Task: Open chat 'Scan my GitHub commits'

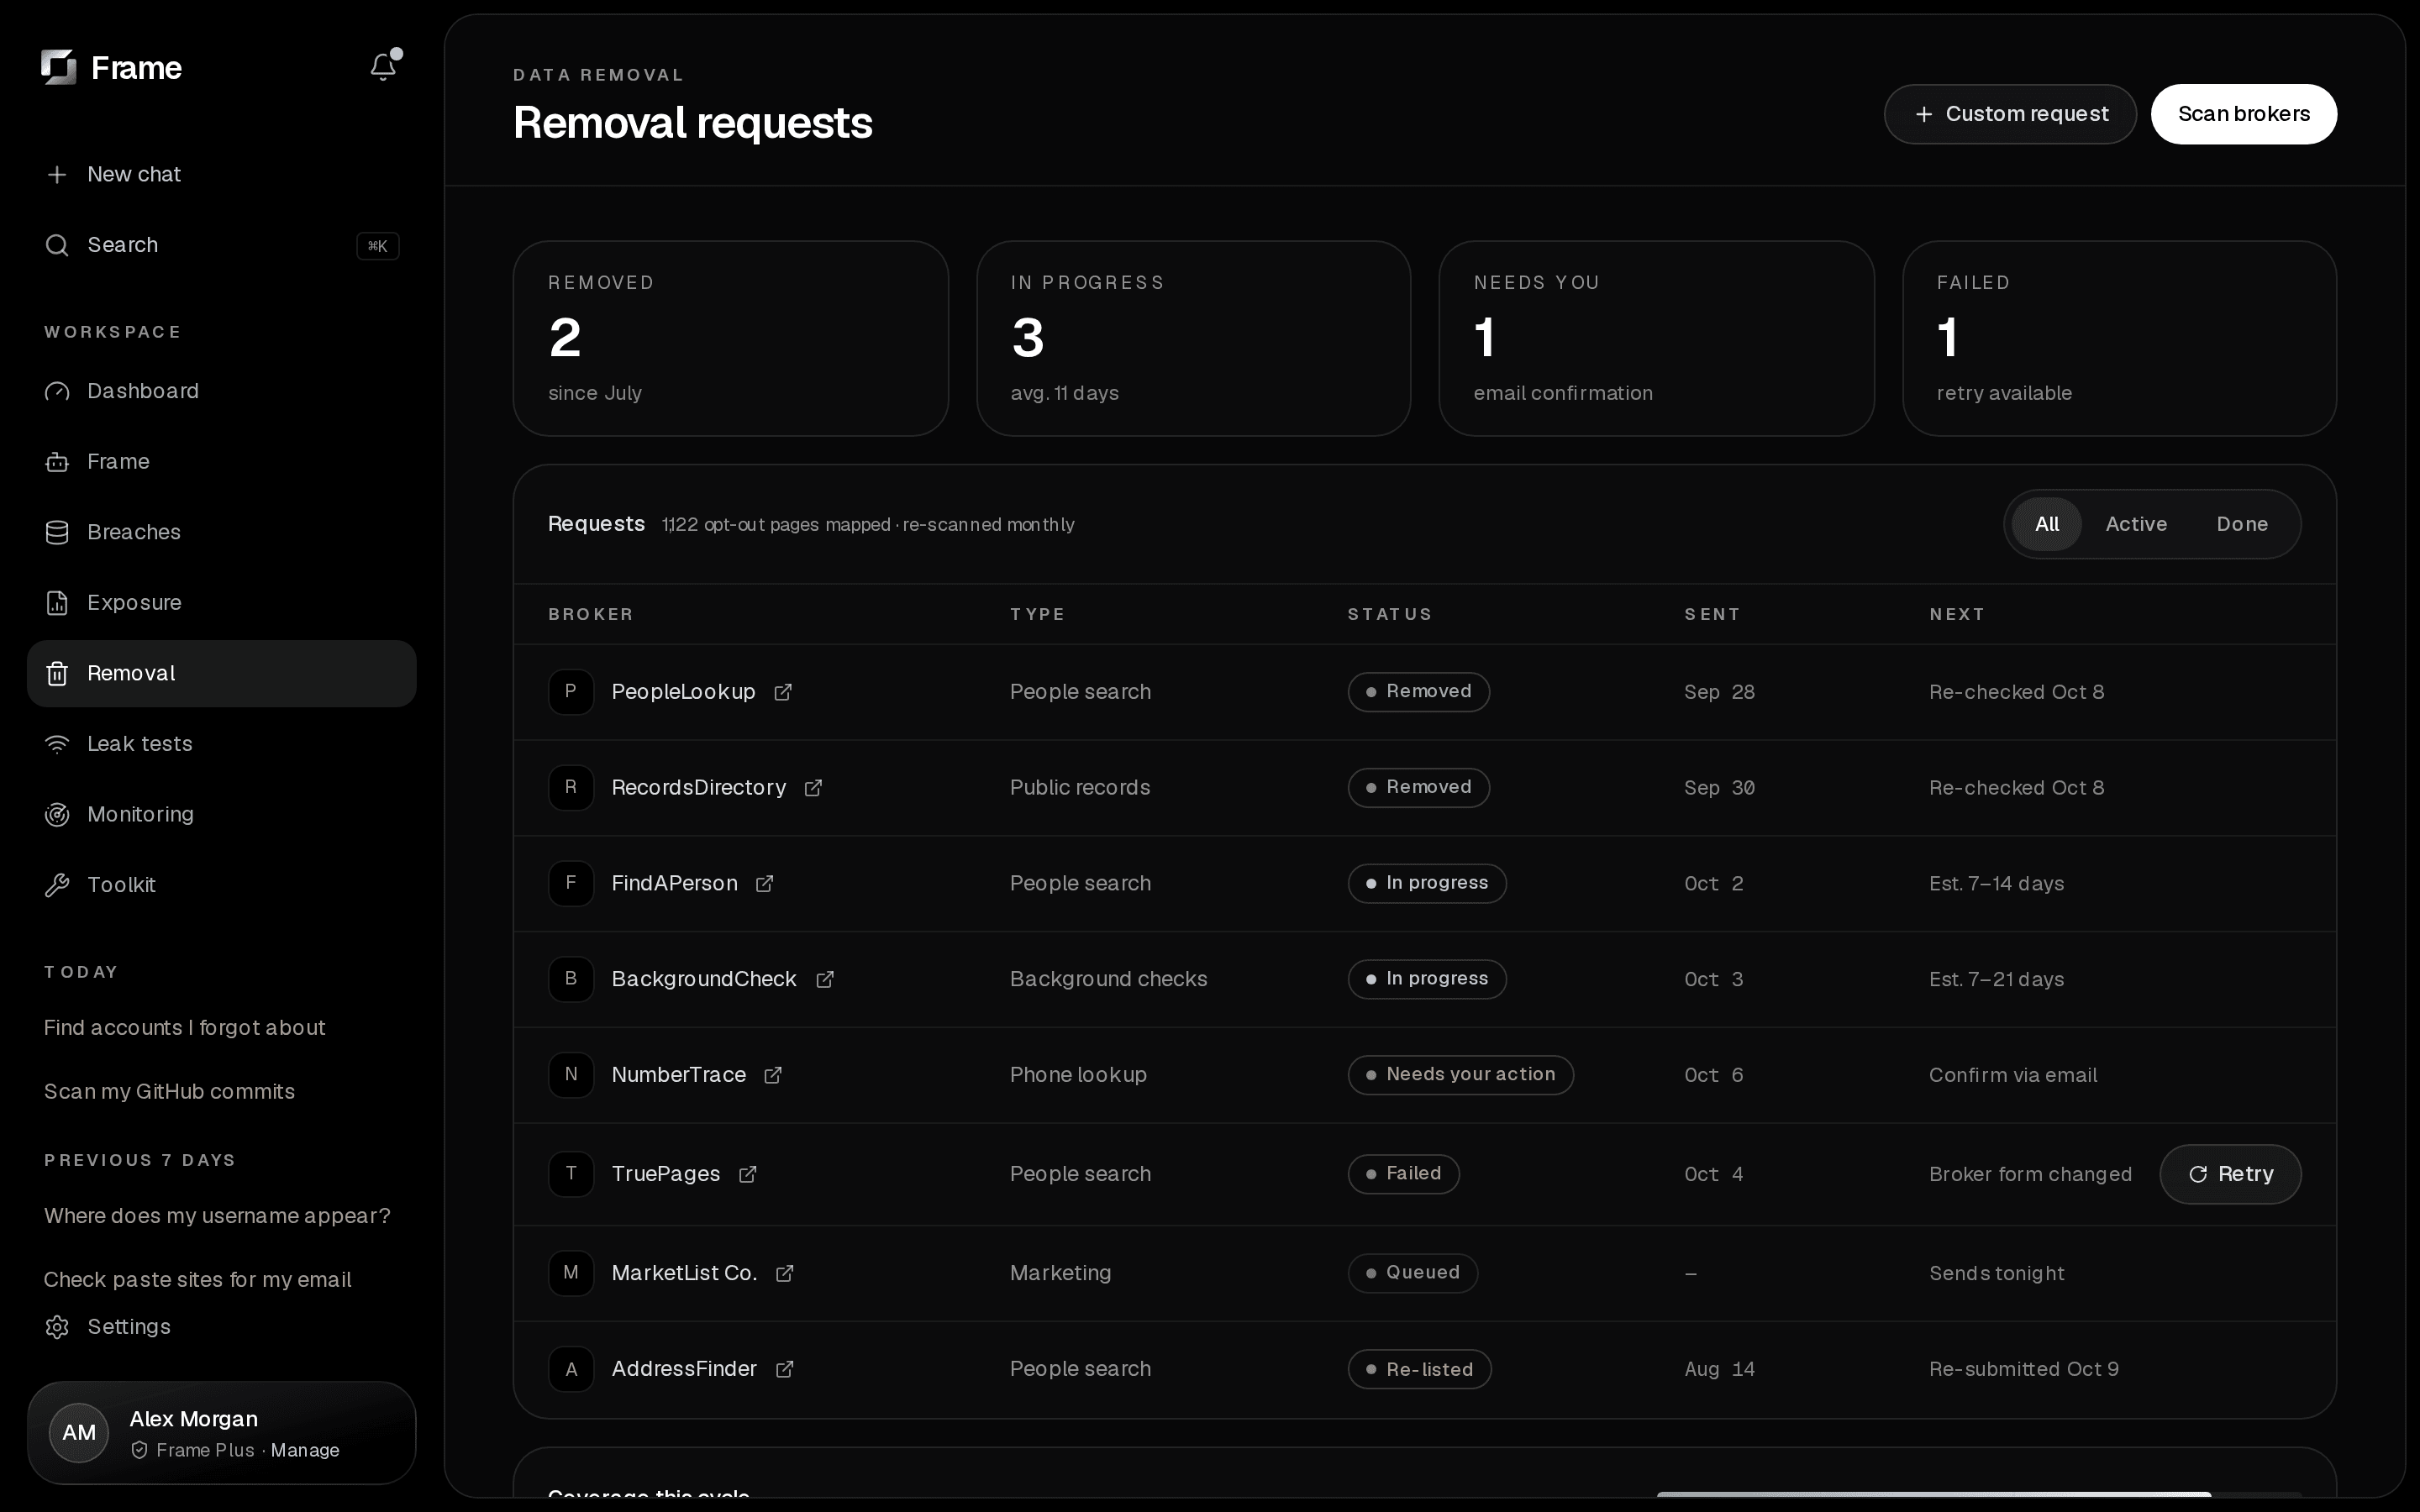Action: click(x=170, y=1092)
